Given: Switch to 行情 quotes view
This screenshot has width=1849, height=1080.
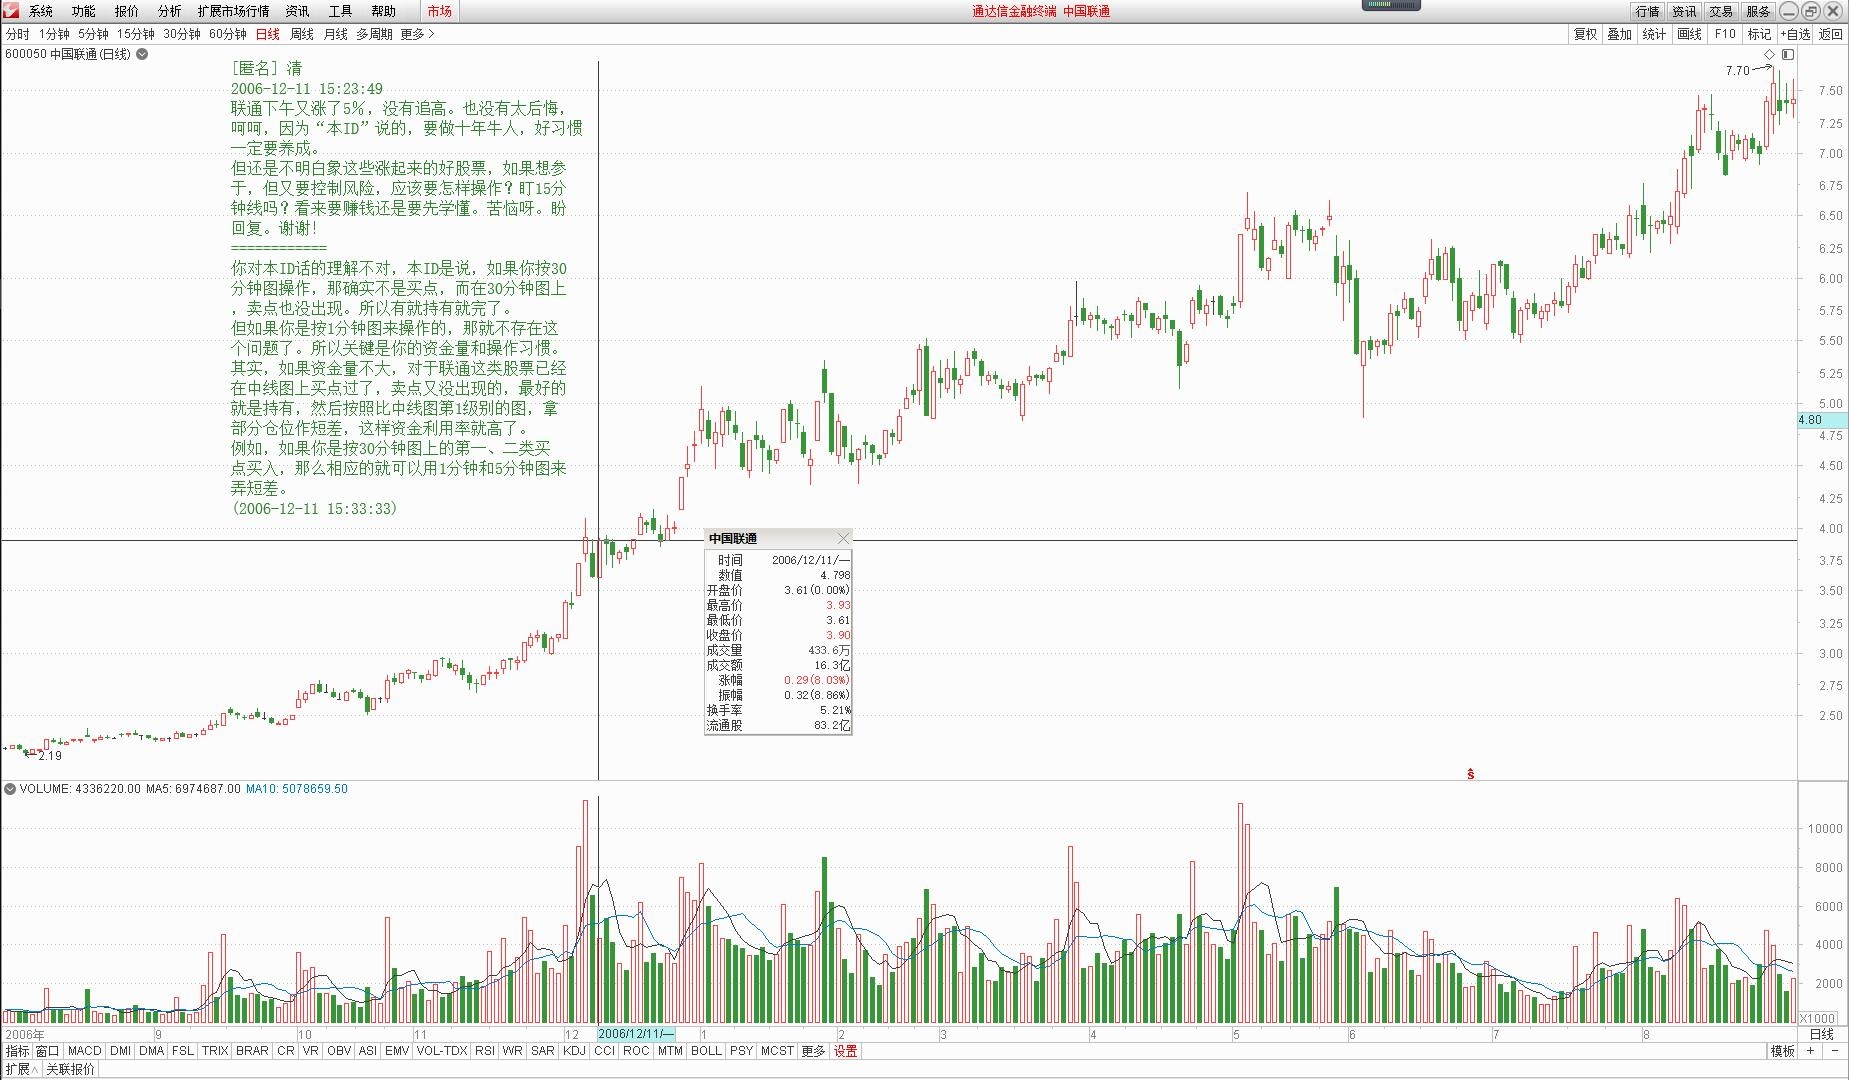Looking at the screenshot, I should (1647, 11).
